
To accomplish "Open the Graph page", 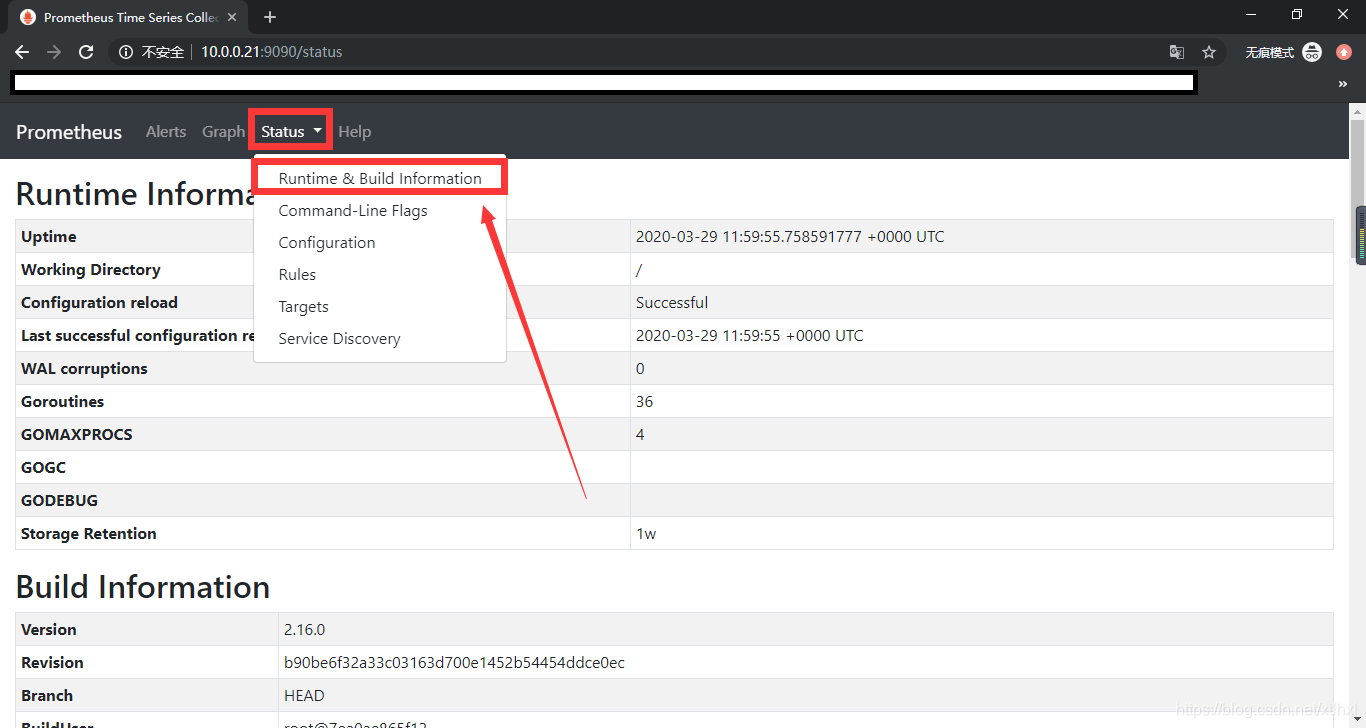I will pyautogui.click(x=223, y=131).
